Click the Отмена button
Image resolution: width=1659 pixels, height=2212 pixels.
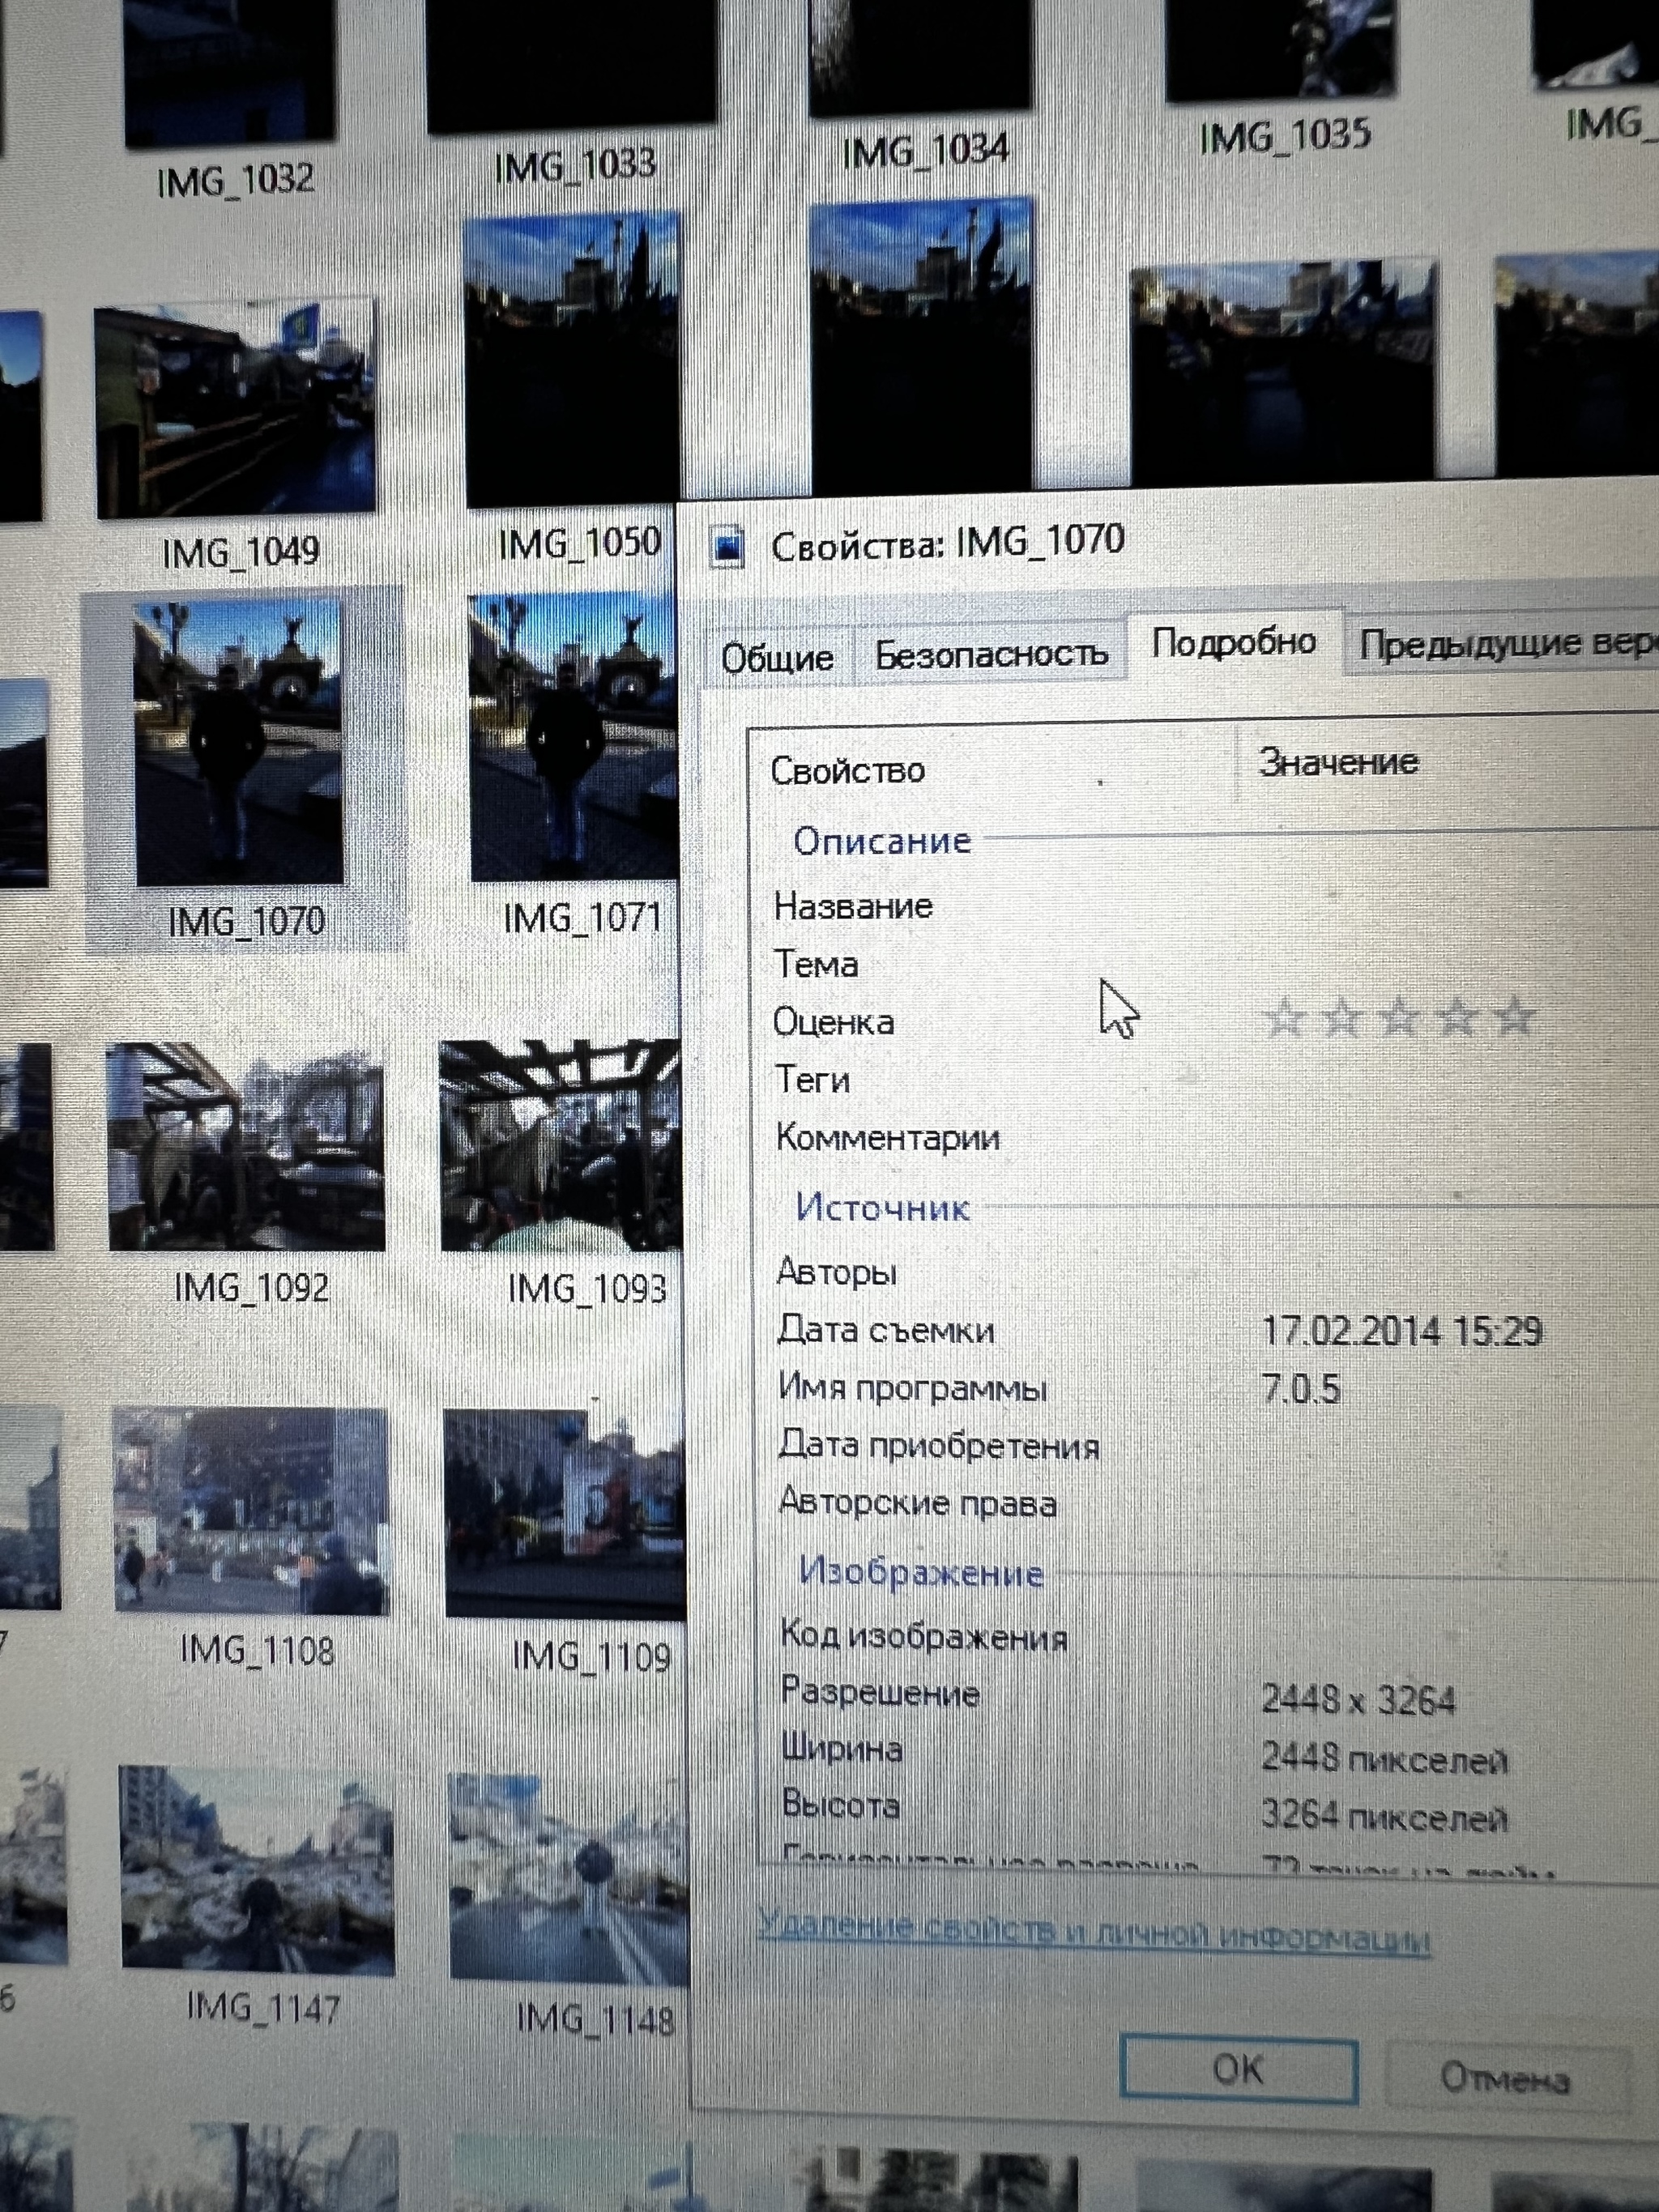click(1505, 2080)
